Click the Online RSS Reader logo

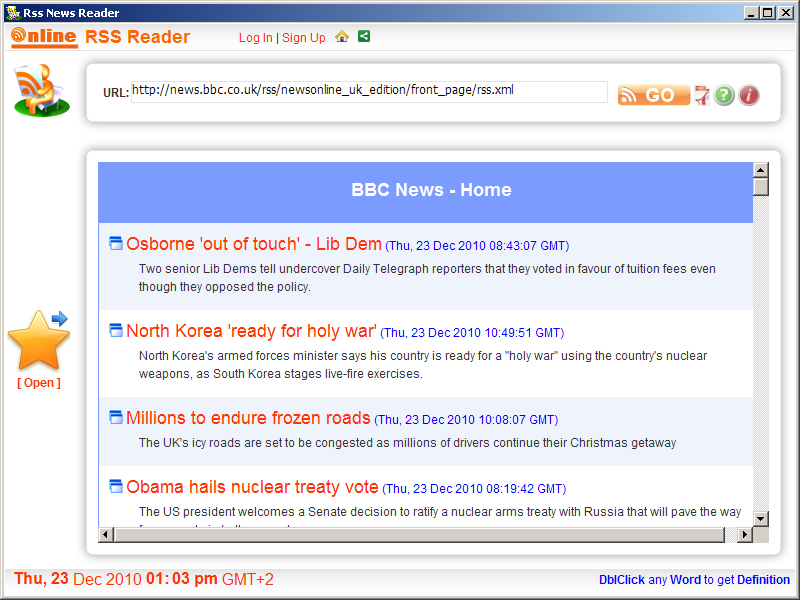pyautogui.click(x=100, y=37)
